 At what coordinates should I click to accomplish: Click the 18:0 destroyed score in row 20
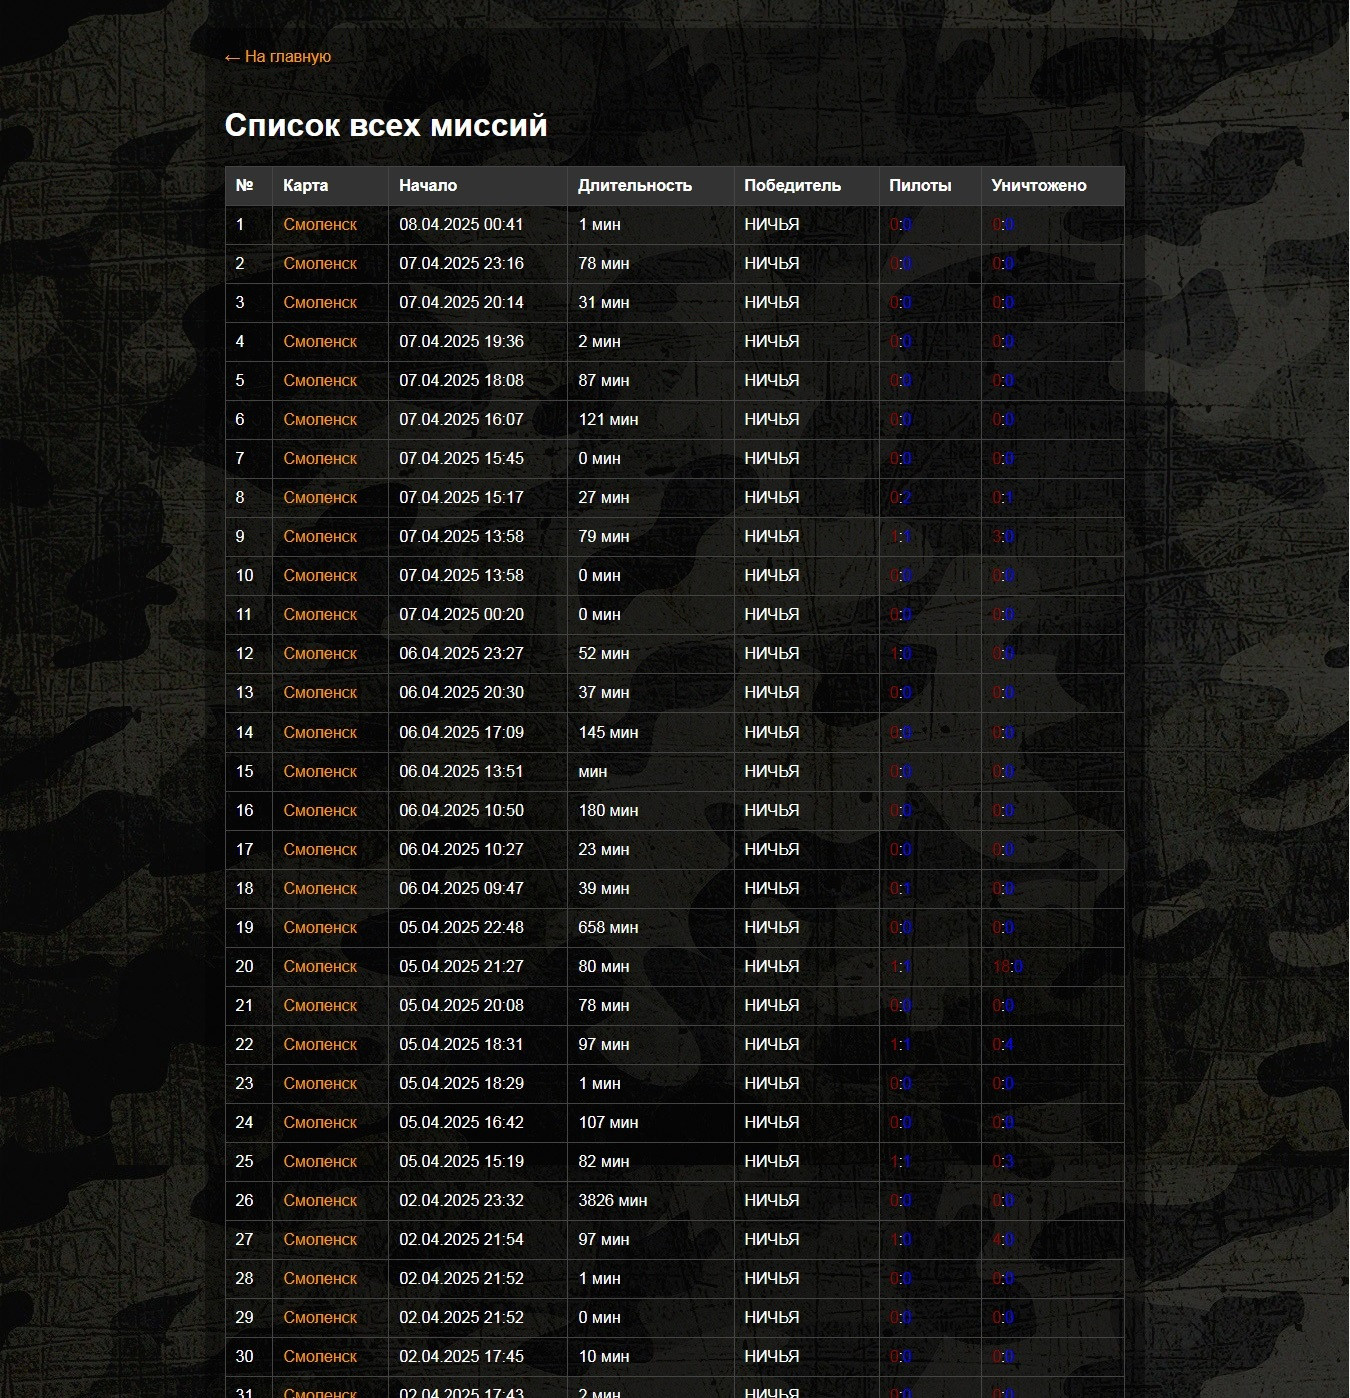click(x=1008, y=967)
